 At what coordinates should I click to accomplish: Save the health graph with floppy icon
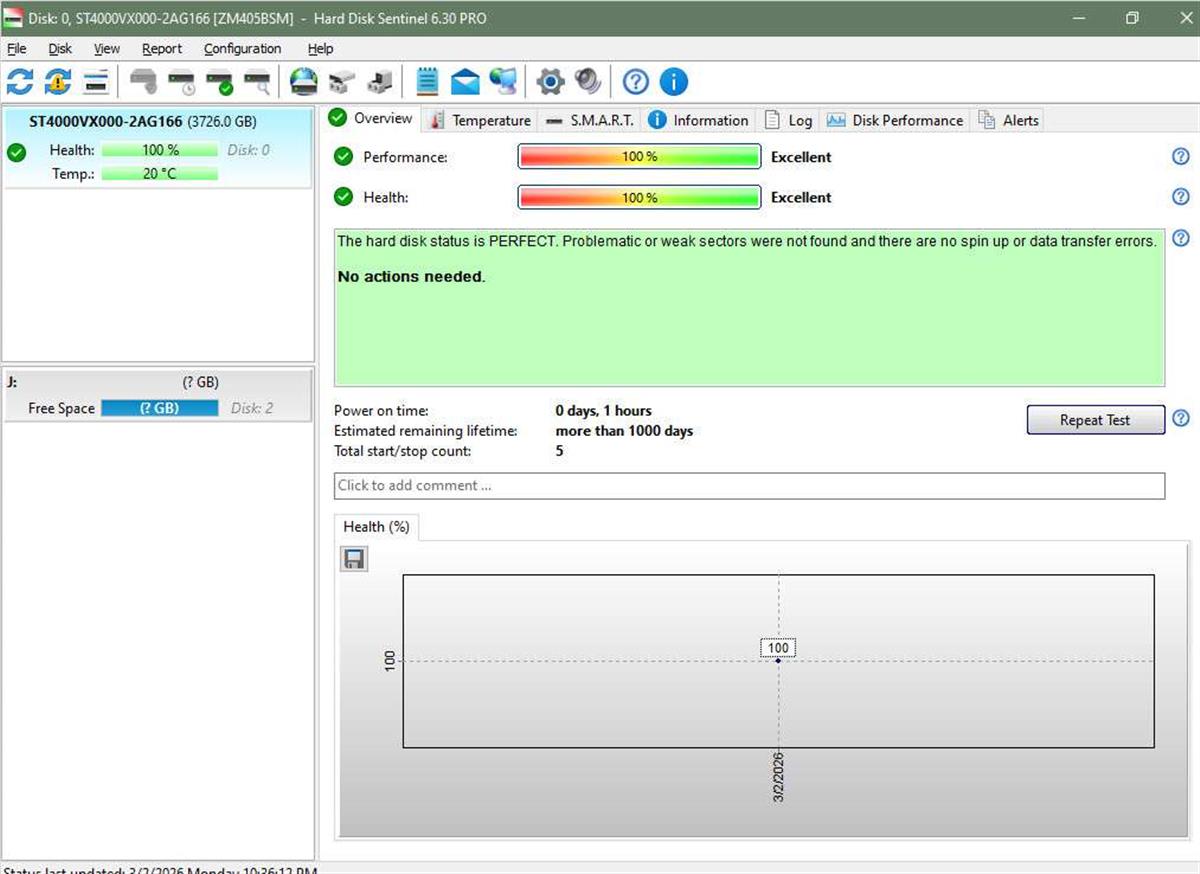(x=354, y=559)
